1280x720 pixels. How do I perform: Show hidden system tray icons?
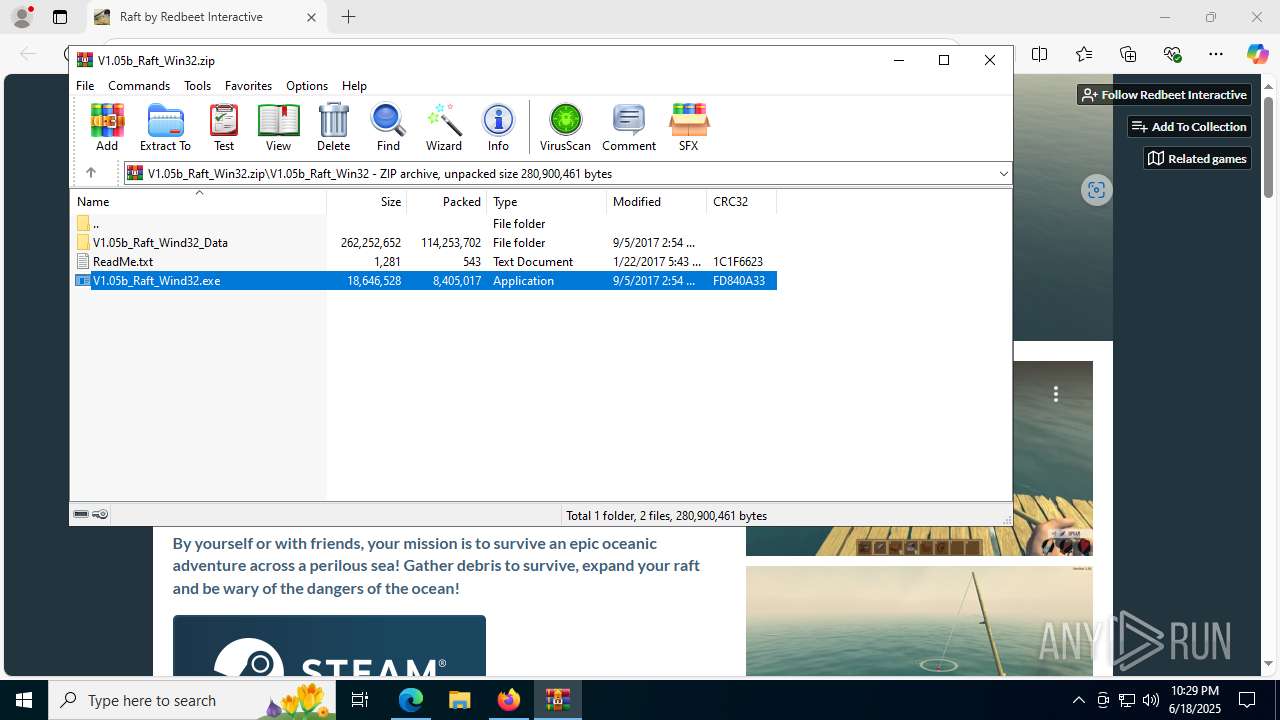click(1078, 700)
